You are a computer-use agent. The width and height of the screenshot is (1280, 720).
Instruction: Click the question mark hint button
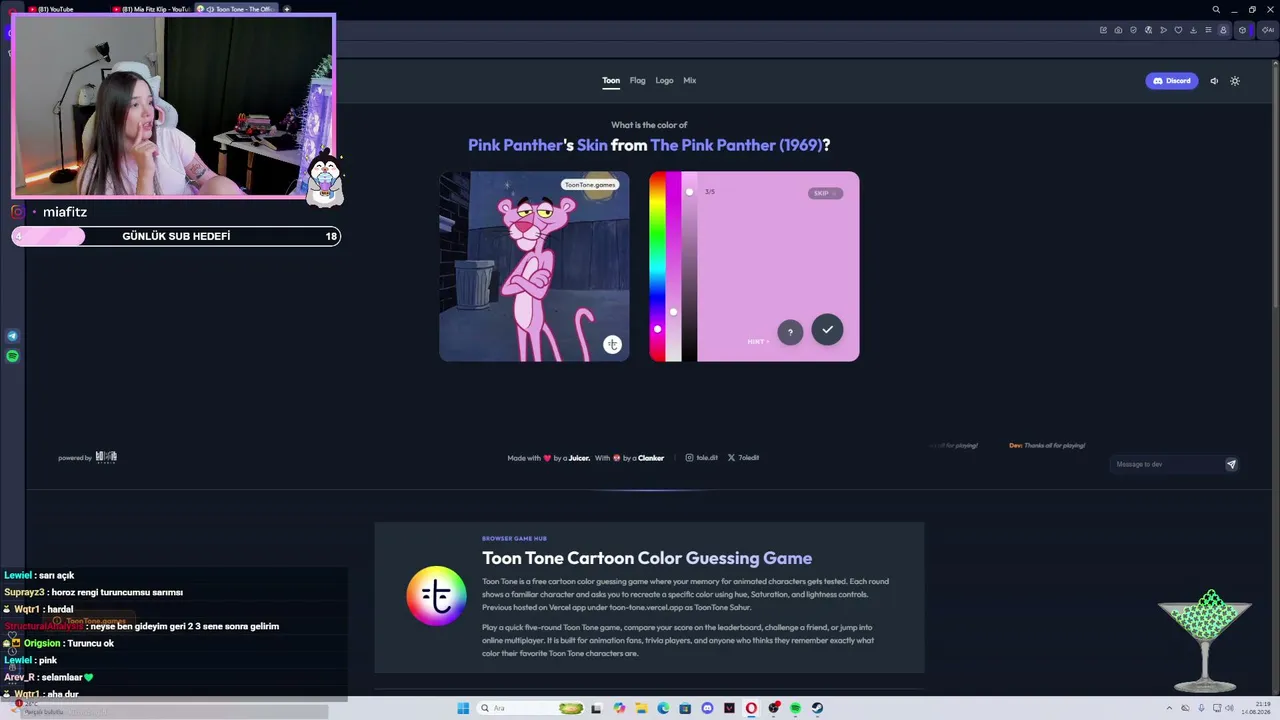click(790, 332)
